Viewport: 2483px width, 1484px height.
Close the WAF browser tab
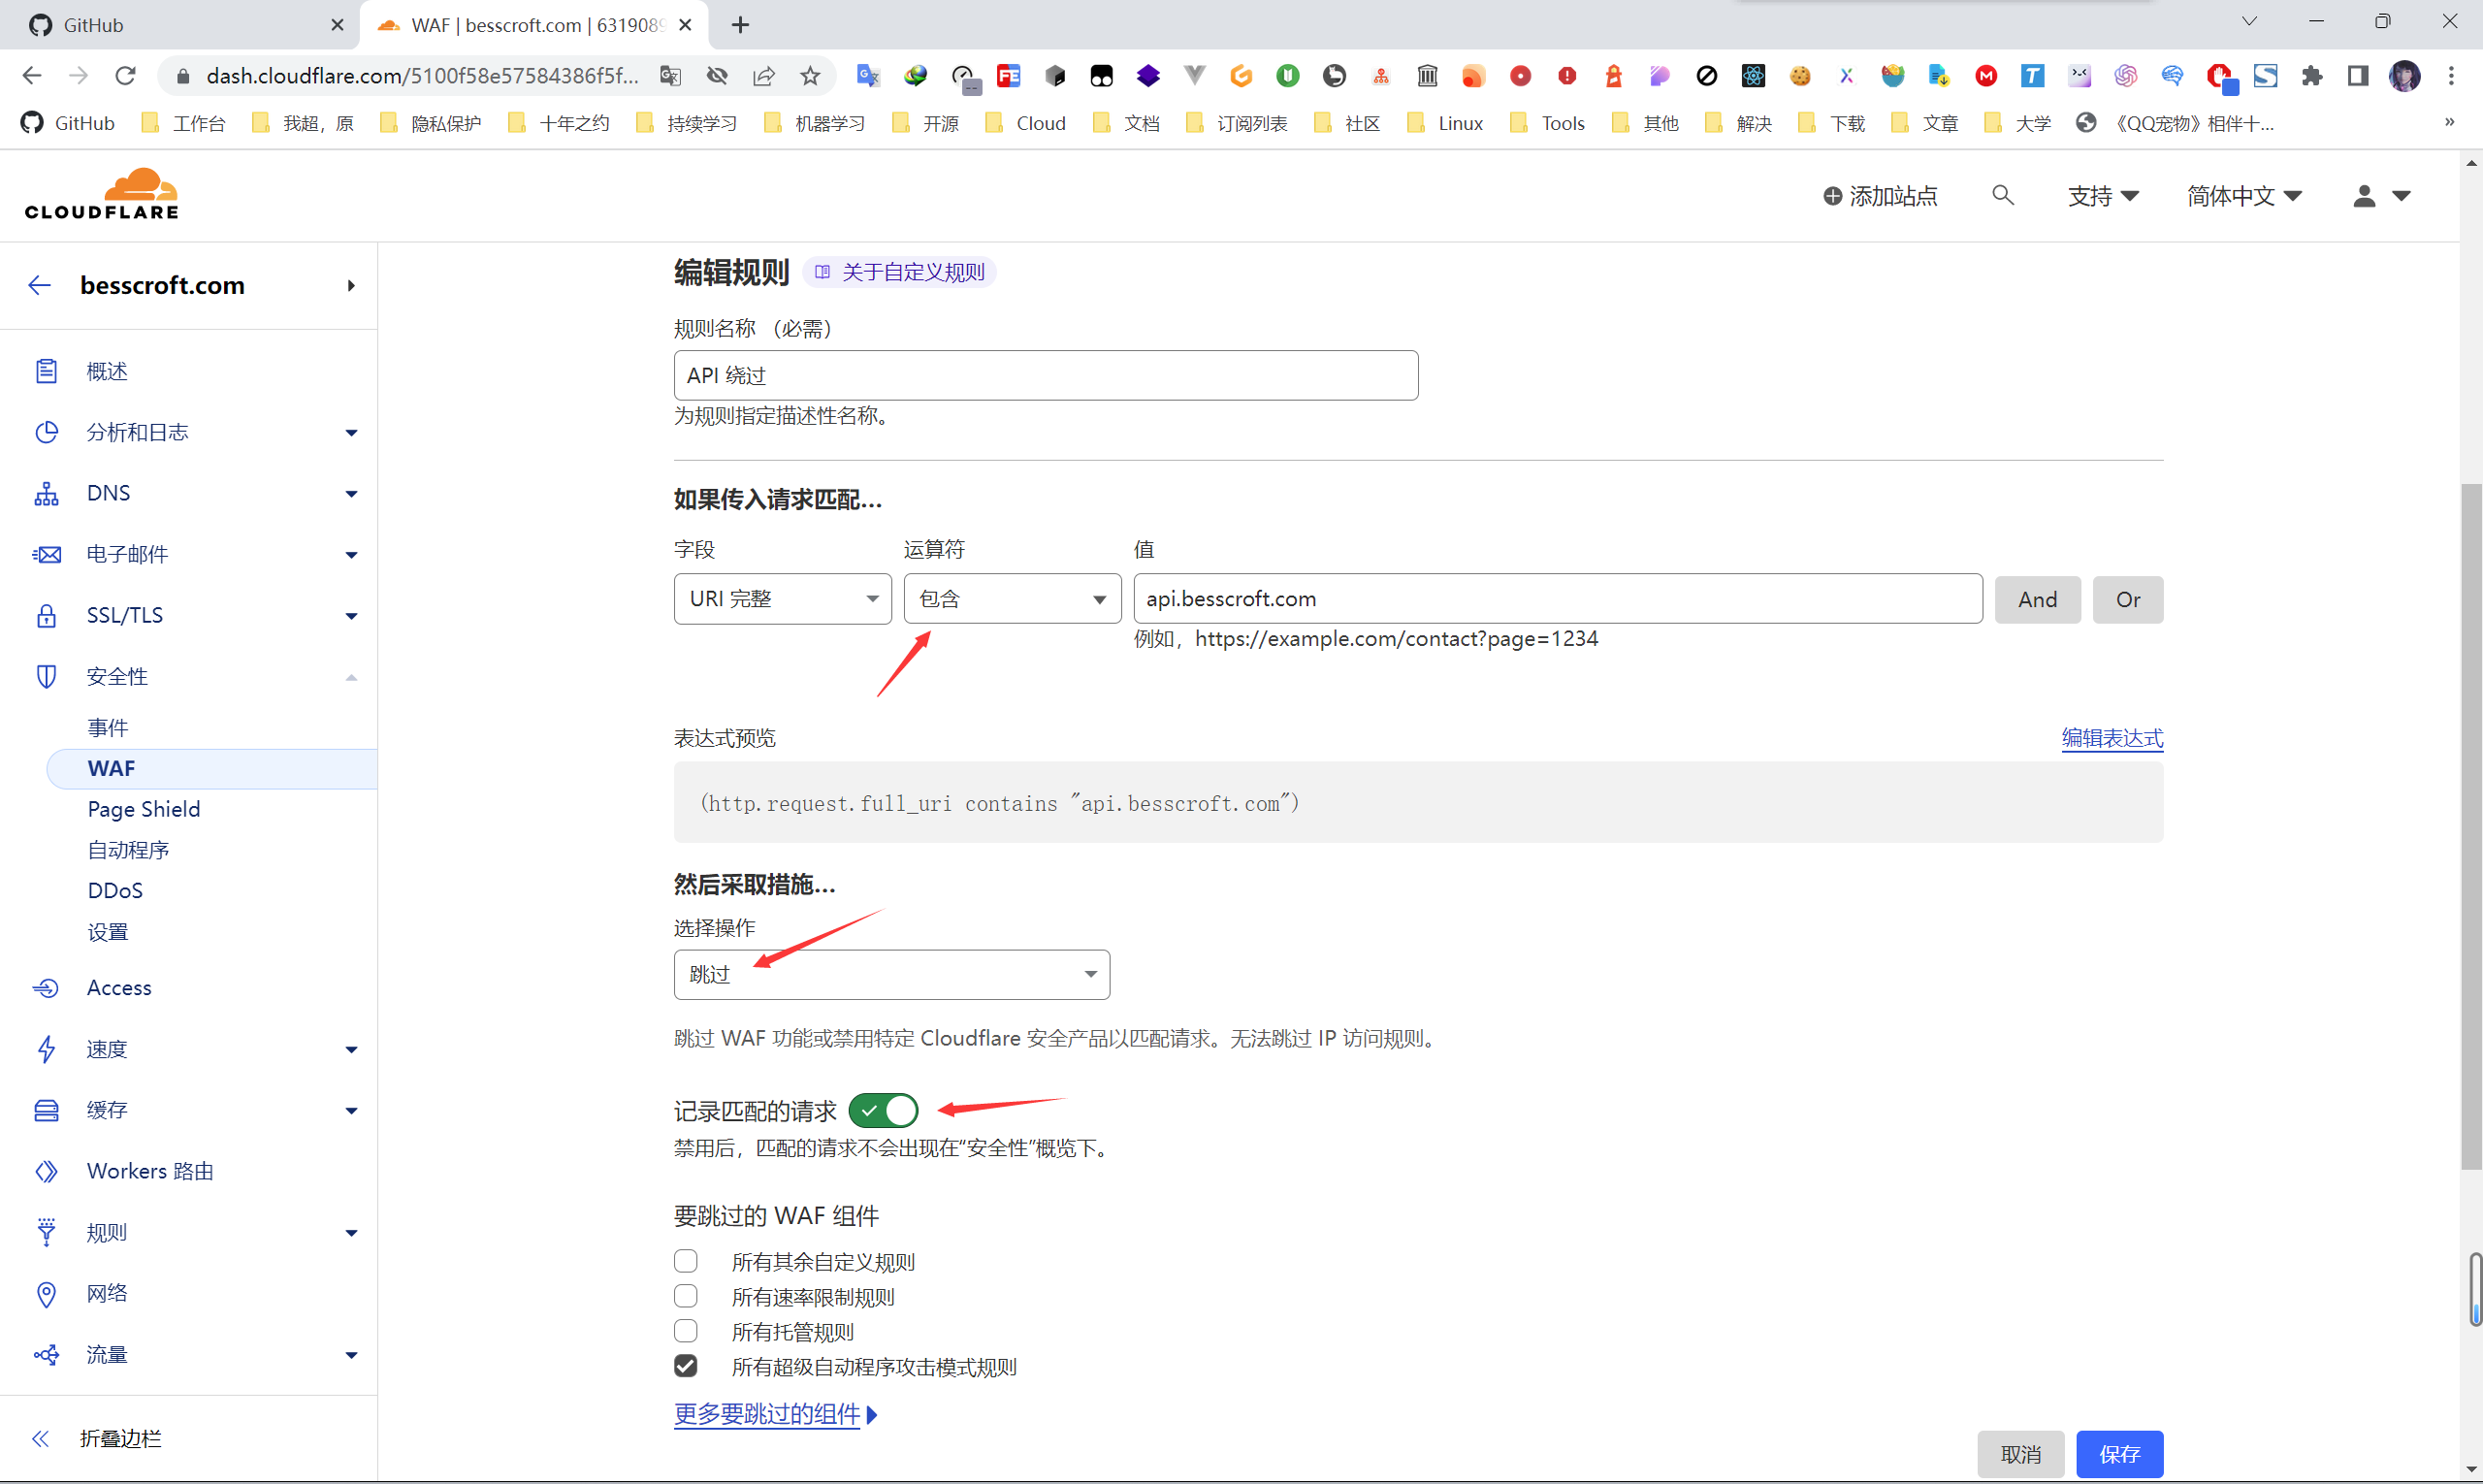(685, 25)
